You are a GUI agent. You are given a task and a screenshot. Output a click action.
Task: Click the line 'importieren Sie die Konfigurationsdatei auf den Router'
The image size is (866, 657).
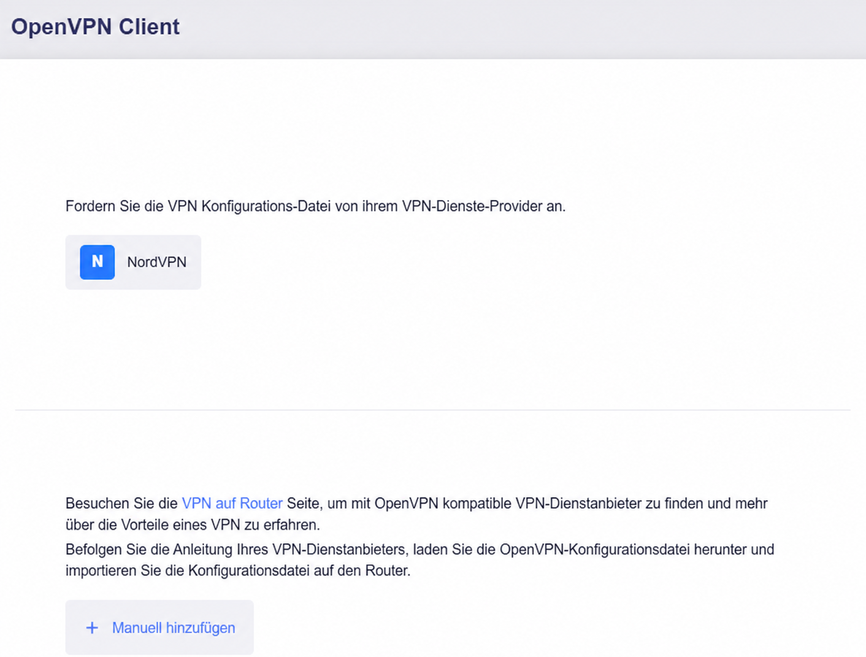click(238, 570)
